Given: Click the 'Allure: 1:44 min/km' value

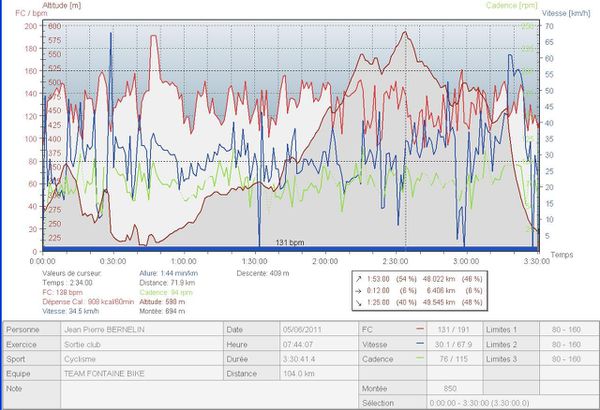Looking at the screenshot, I should tap(169, 273).
